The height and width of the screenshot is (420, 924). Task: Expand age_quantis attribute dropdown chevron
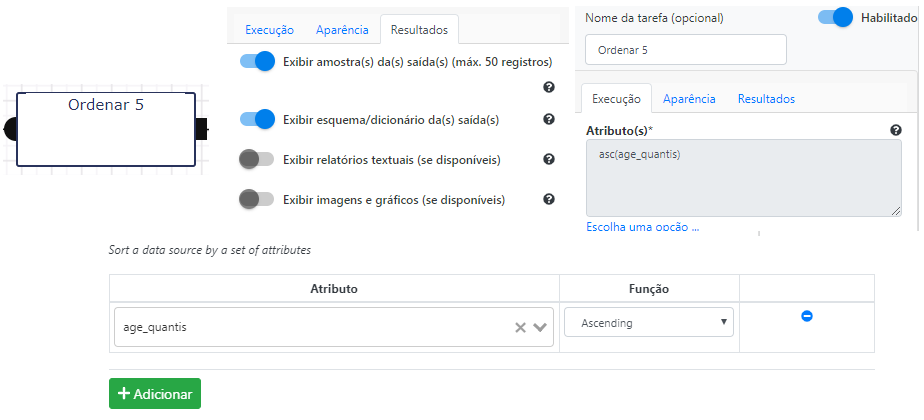540,328
